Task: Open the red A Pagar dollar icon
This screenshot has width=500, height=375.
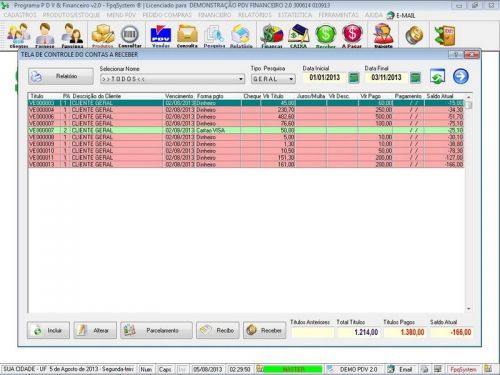Action: tap(352, 36)
